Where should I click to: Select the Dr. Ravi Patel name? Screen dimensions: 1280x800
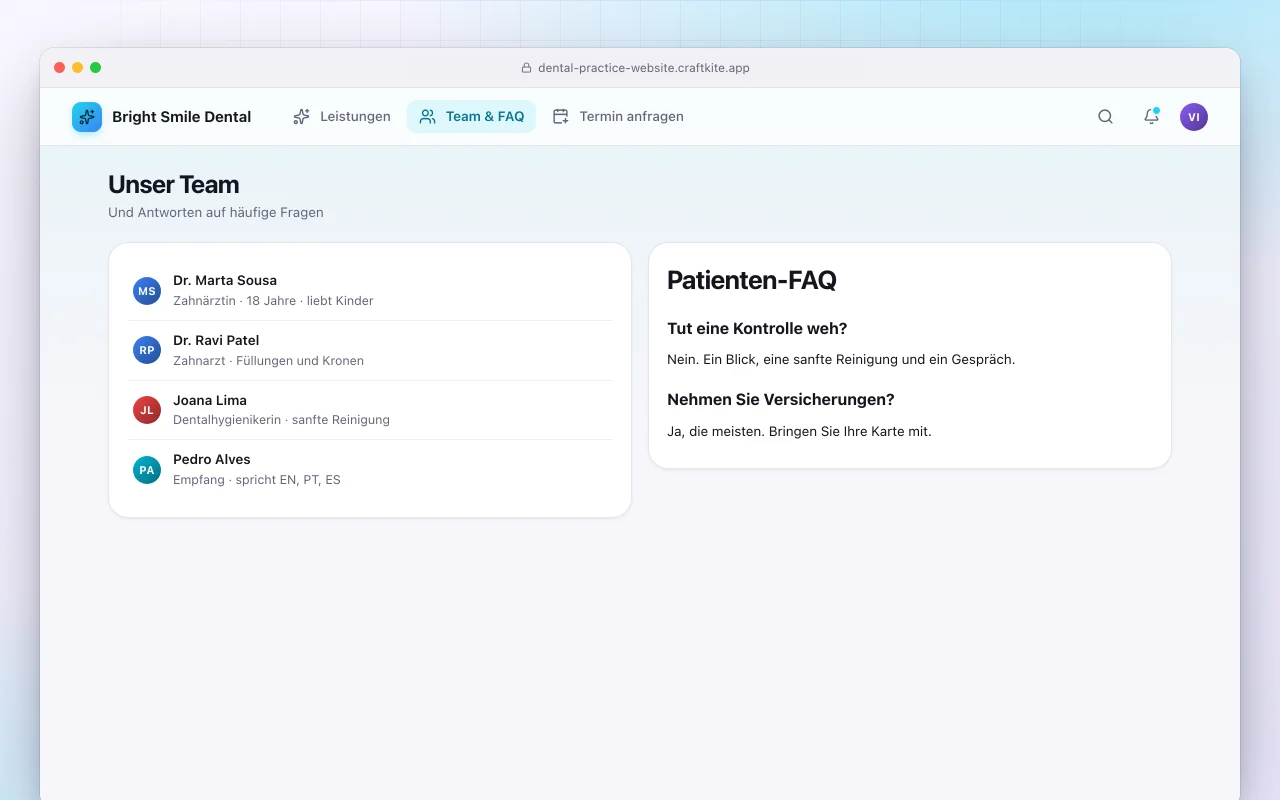216,340
